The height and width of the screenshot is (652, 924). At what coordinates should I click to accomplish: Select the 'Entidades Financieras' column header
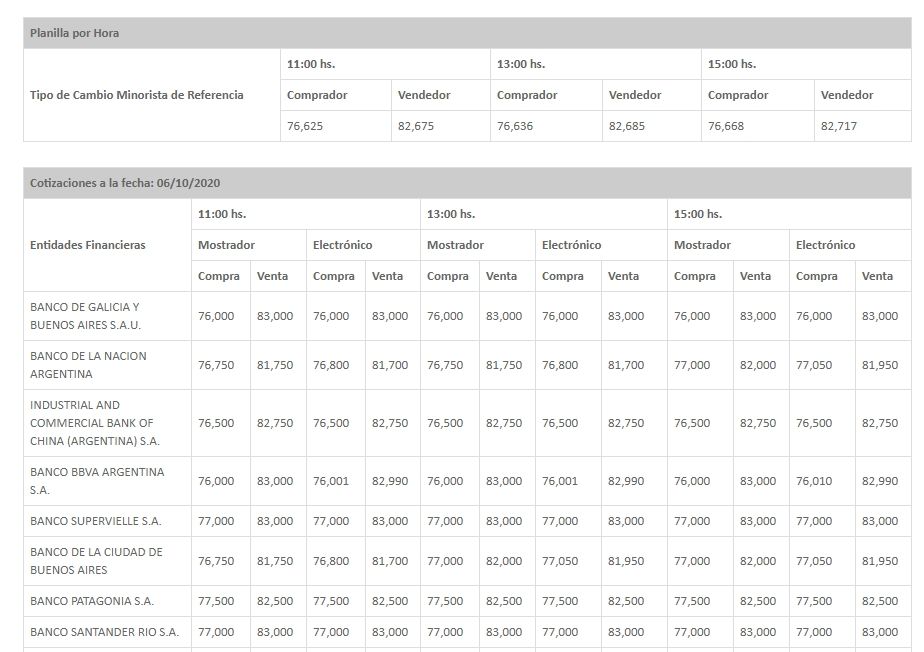(88, 245)
